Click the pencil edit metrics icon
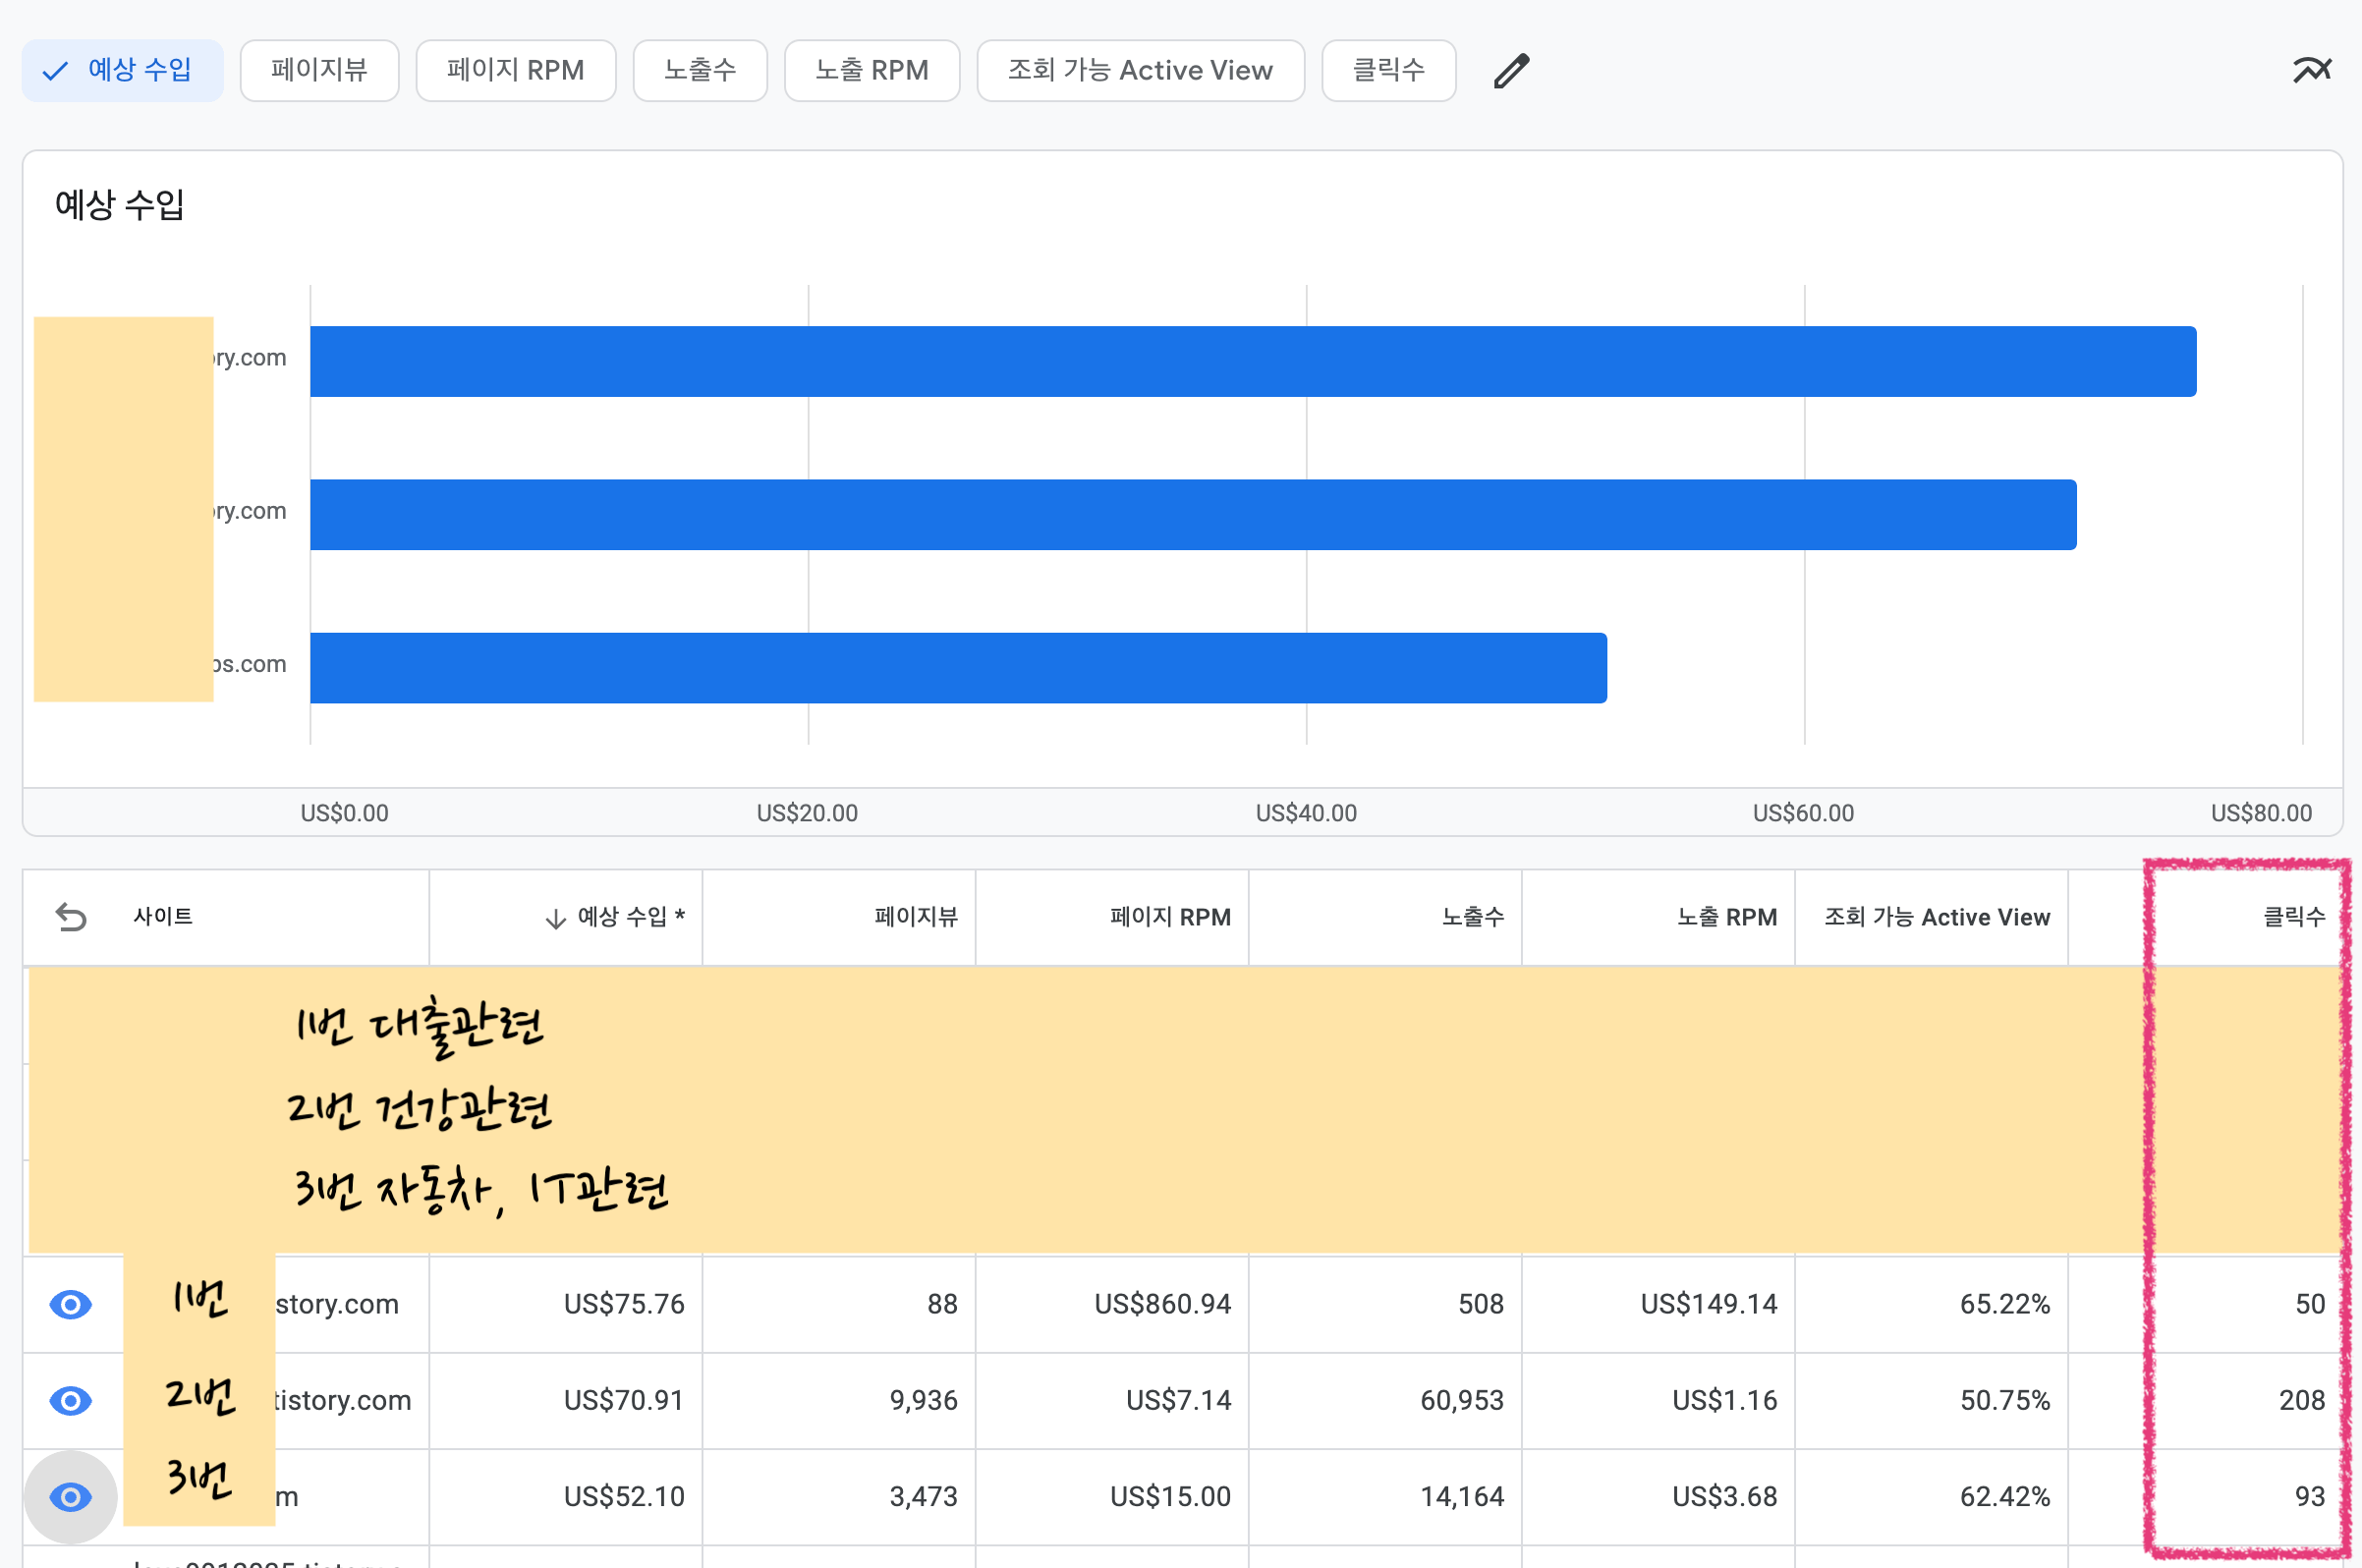2362x1568 pixels. pos(1511,71)
